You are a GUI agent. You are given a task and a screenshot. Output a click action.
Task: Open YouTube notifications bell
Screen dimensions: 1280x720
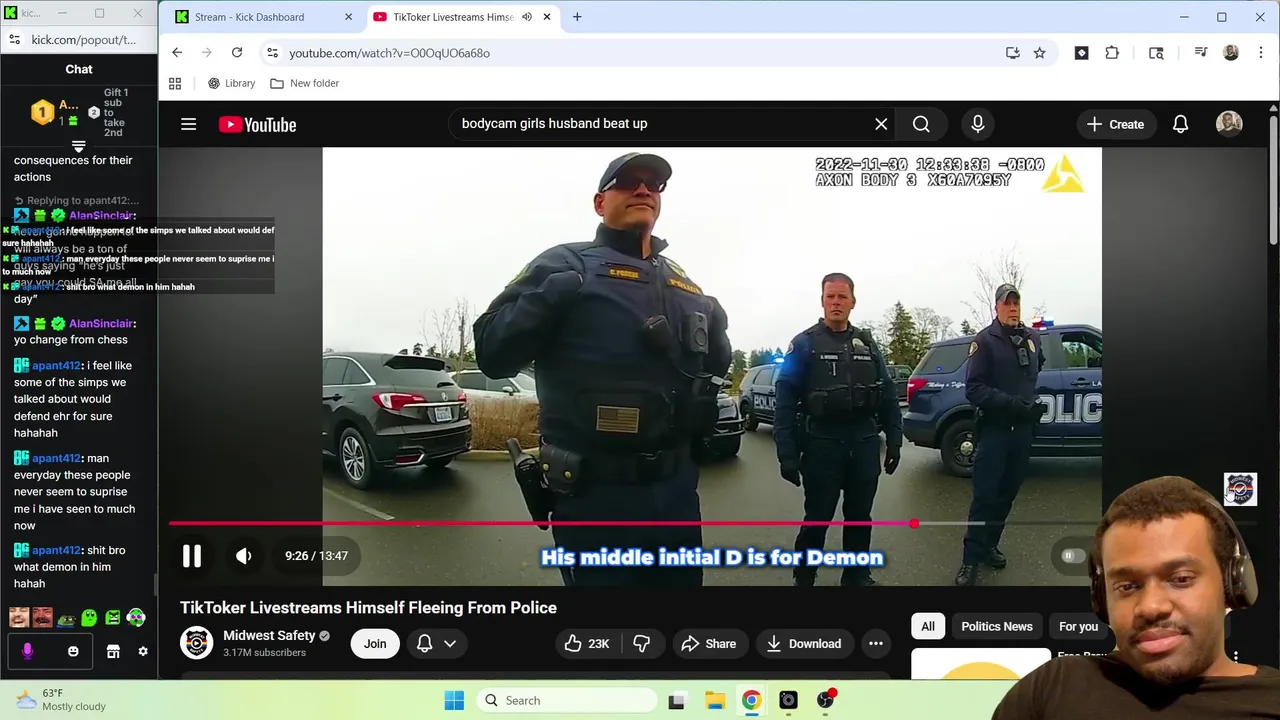coord(1180,124)
